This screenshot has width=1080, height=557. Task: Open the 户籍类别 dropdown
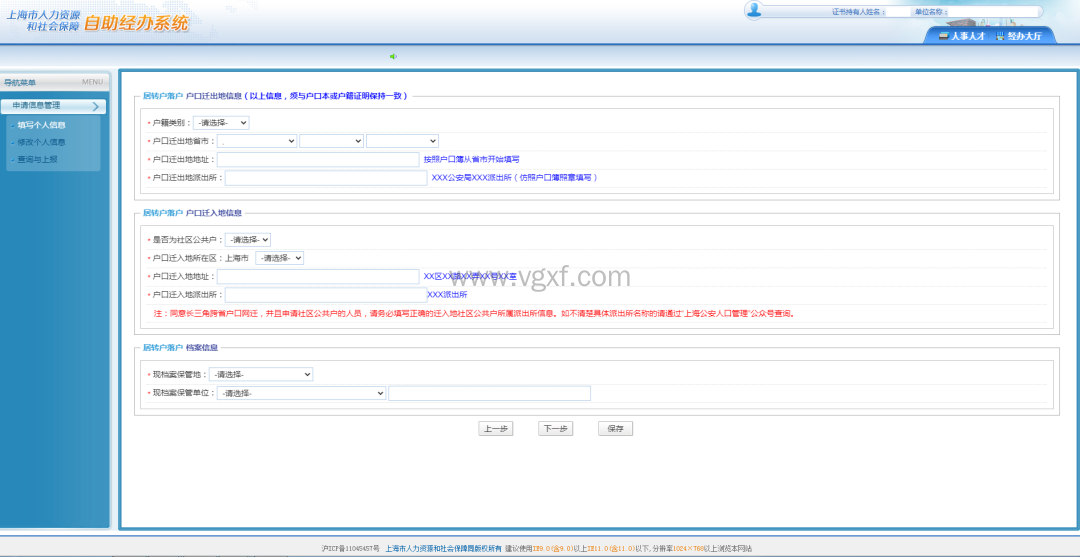(221, 123)
